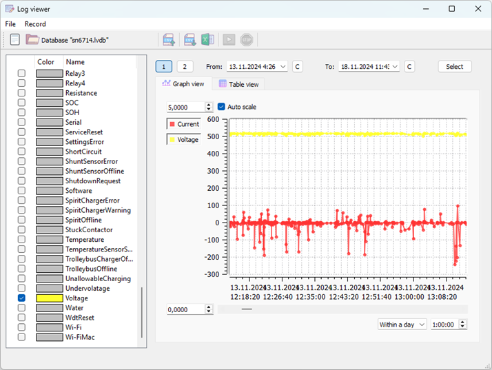The image size is (492, 370).
Task: Click the upper scale stepper arrows
Action: pyautogui.click(x=209, y=107)
